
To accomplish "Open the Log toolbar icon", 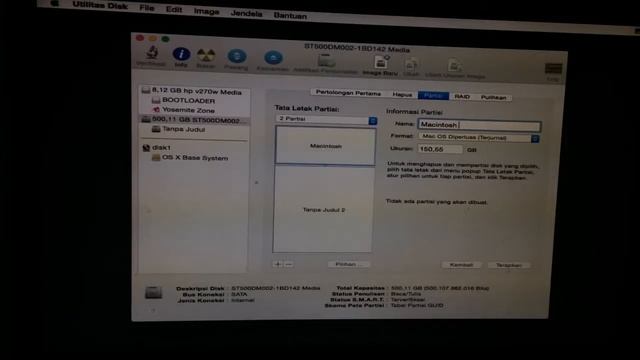I will (553, 69).
